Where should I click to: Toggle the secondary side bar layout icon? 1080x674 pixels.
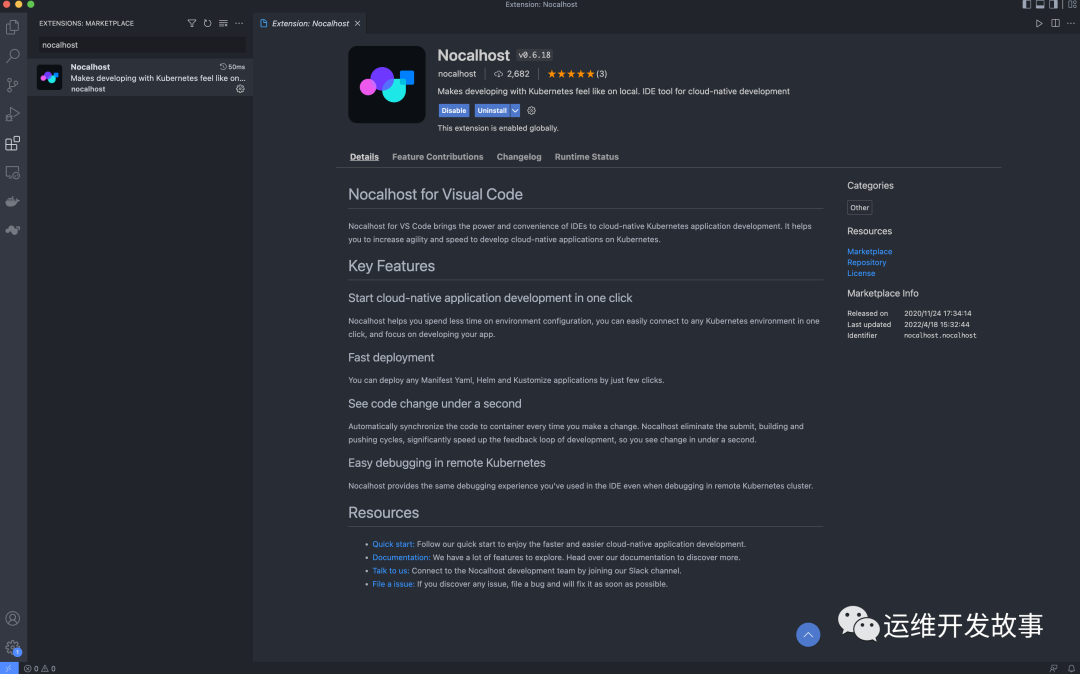point(1053,5)
